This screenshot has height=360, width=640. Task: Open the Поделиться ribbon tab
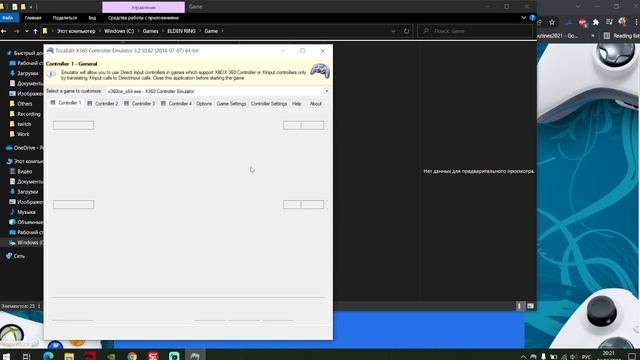pyautogui.click(x=64, y=18)
